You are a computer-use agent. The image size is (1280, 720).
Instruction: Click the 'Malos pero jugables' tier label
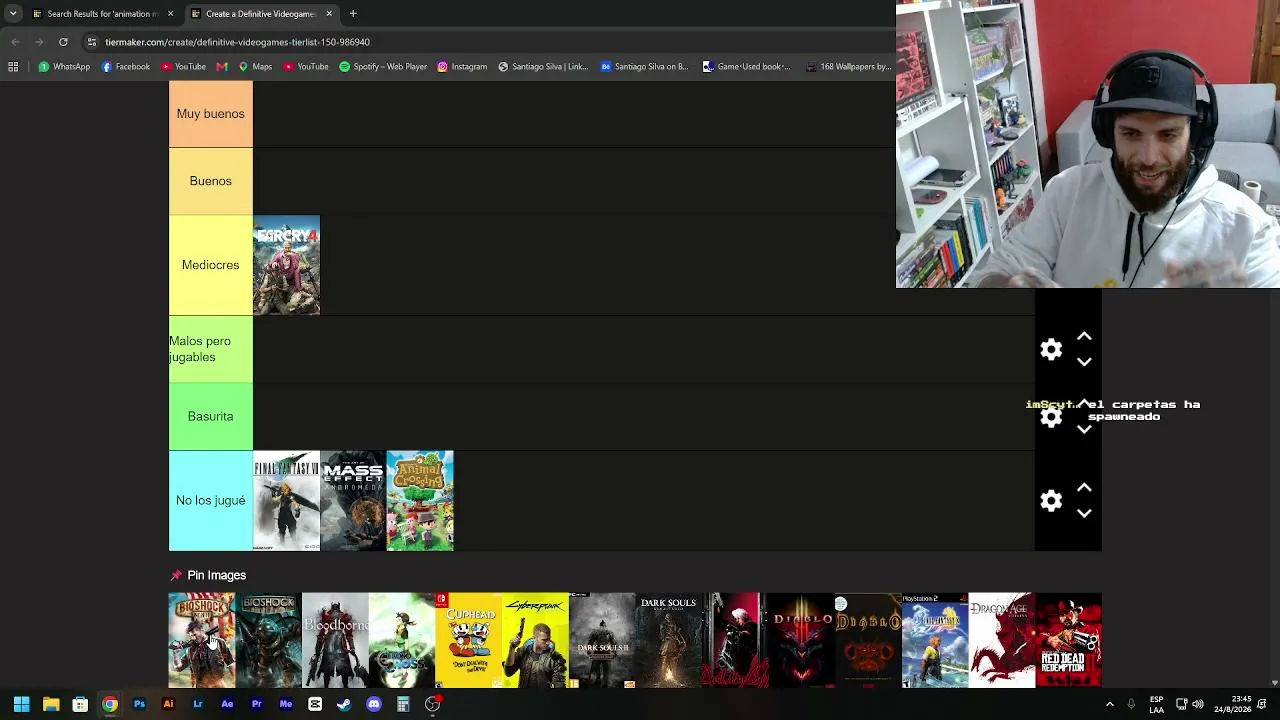point(210,349)
